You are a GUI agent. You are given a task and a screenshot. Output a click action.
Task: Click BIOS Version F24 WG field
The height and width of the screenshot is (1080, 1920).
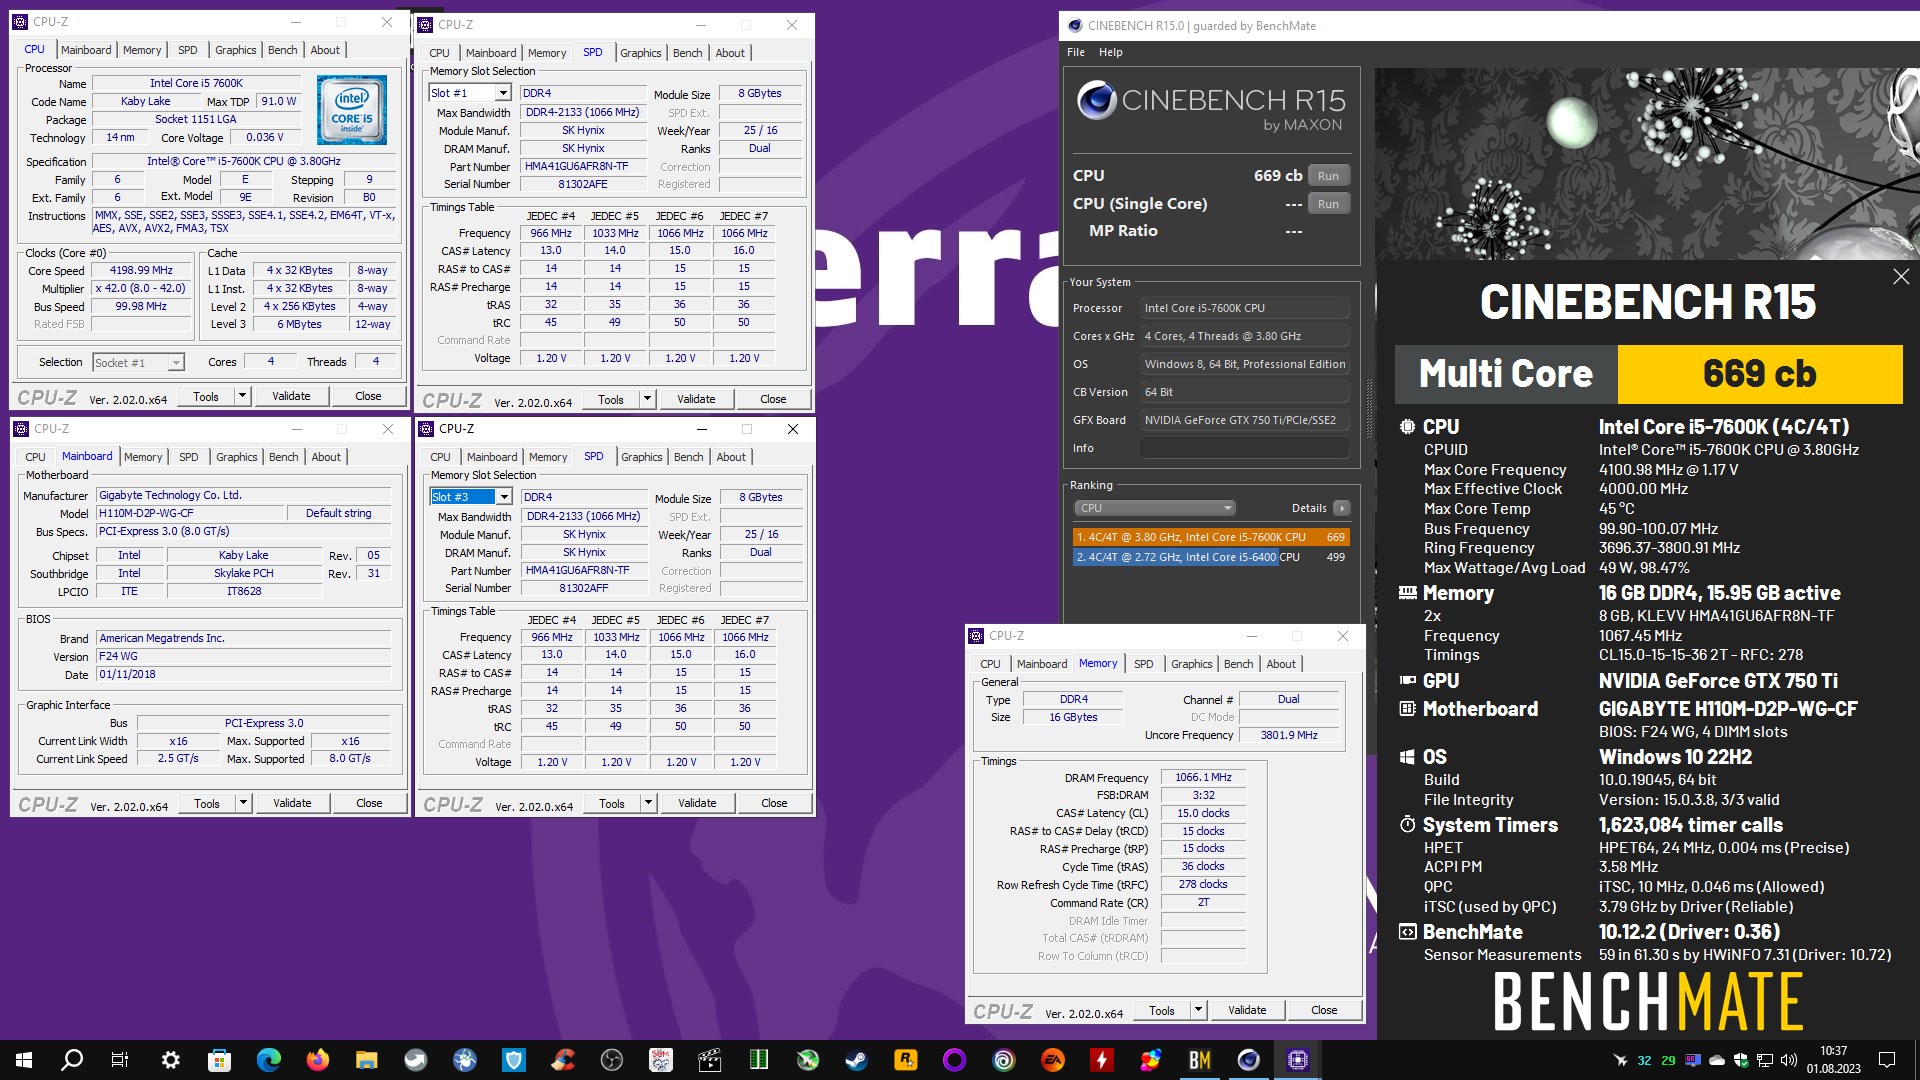pos(244,656)
